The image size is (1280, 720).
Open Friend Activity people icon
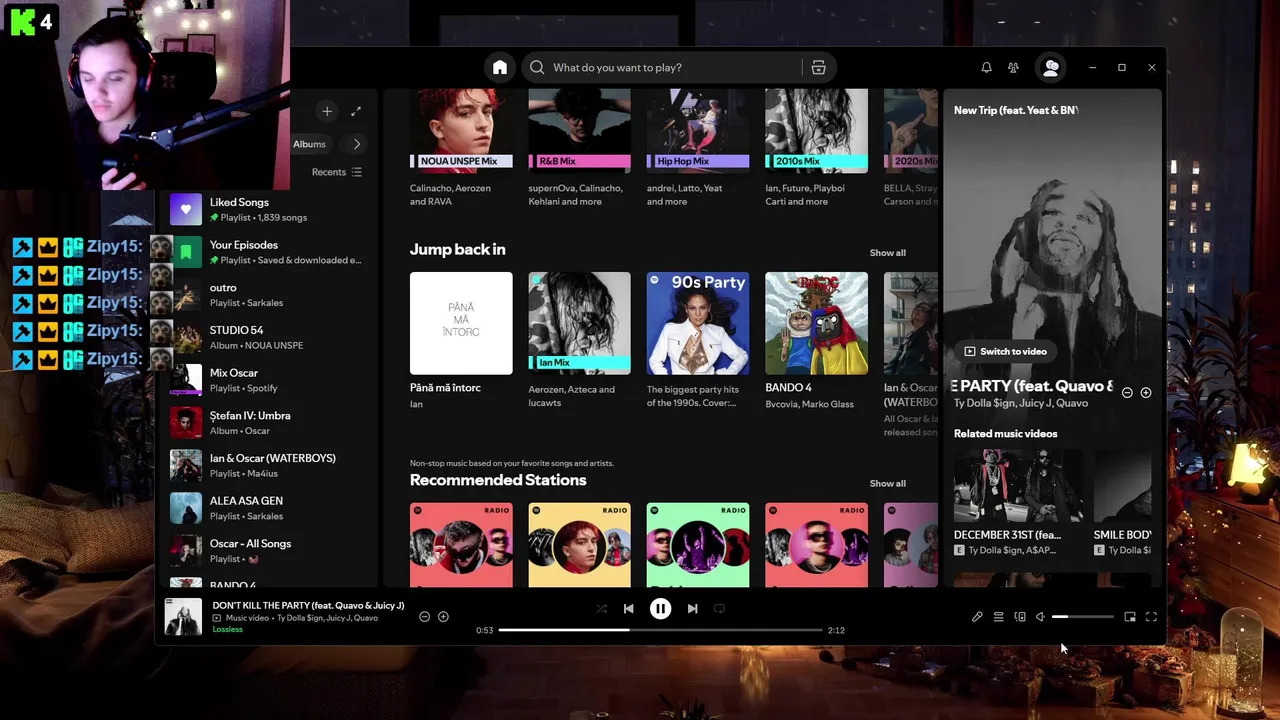click(x=1013, y=67)
